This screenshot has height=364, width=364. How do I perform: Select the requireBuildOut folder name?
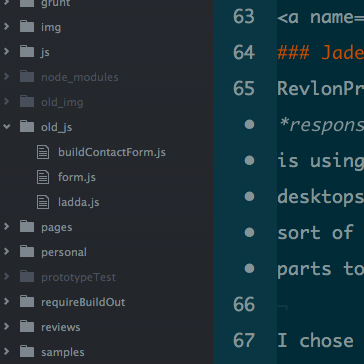click(83, 302)
